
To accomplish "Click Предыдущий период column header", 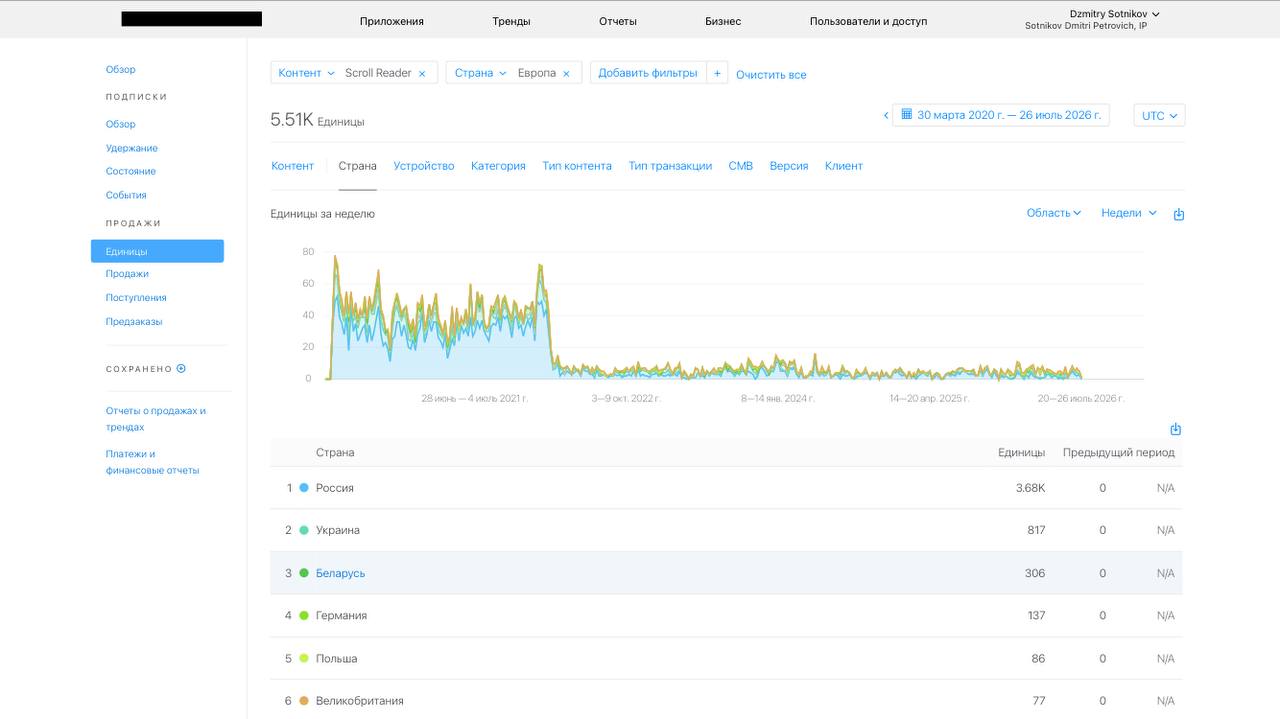I will click(1118, 453).
